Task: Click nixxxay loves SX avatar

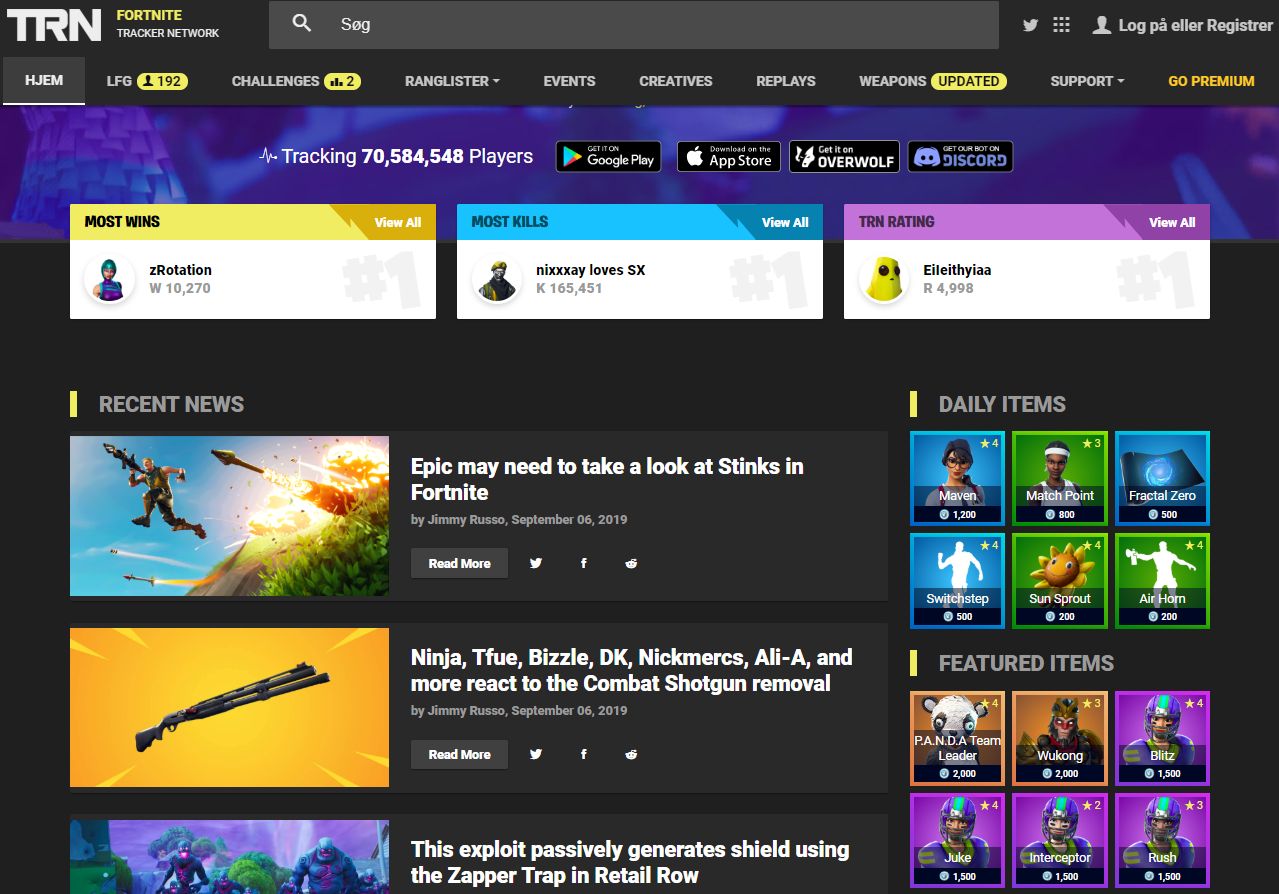Action: (497, 279)
